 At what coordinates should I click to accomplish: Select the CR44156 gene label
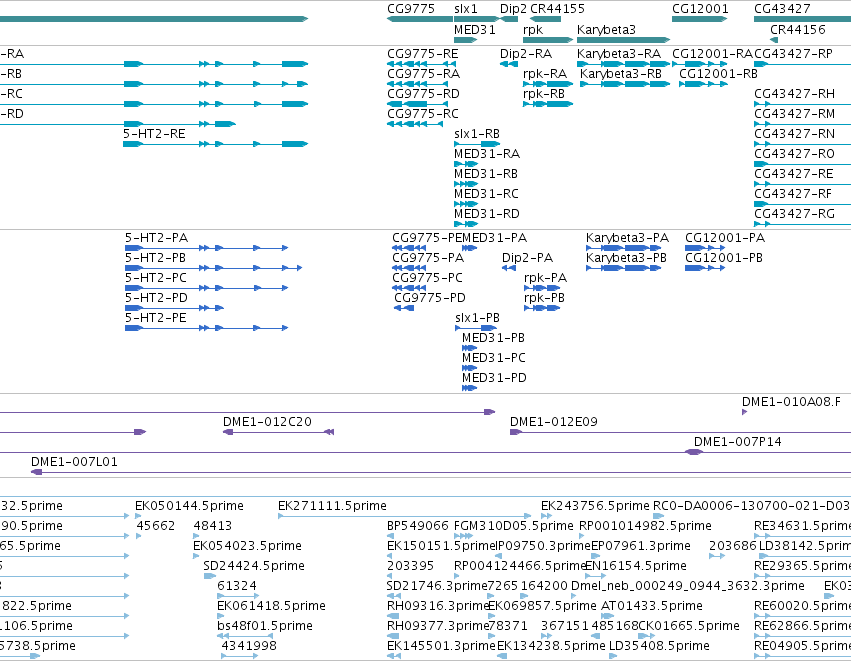tap(797, 30)
